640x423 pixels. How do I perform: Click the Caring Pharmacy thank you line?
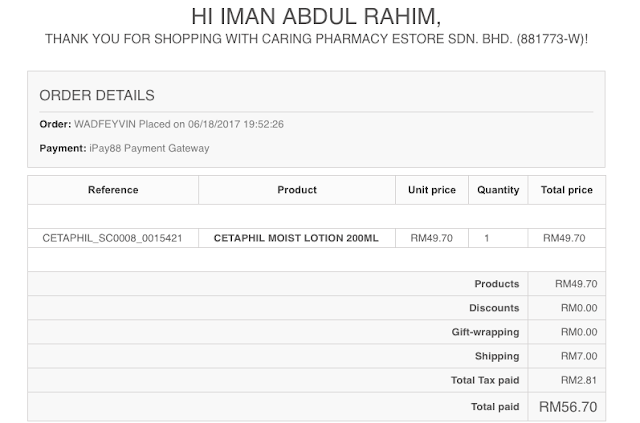(316, 39)
